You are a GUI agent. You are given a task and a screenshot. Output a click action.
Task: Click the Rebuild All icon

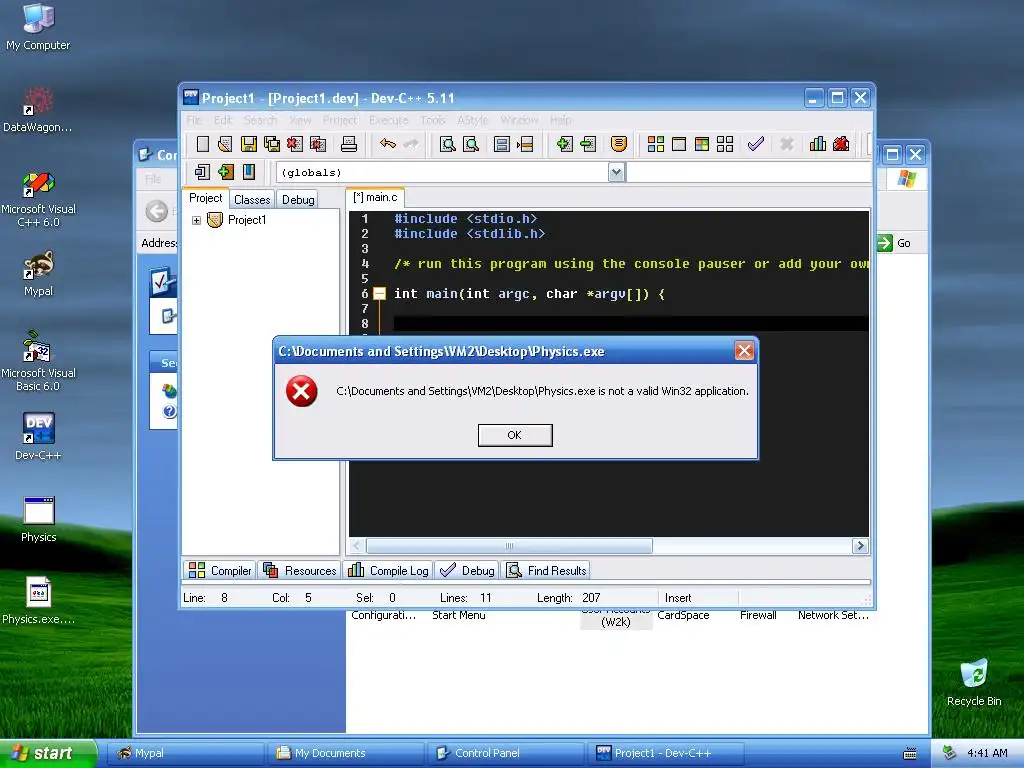(725, 144)
